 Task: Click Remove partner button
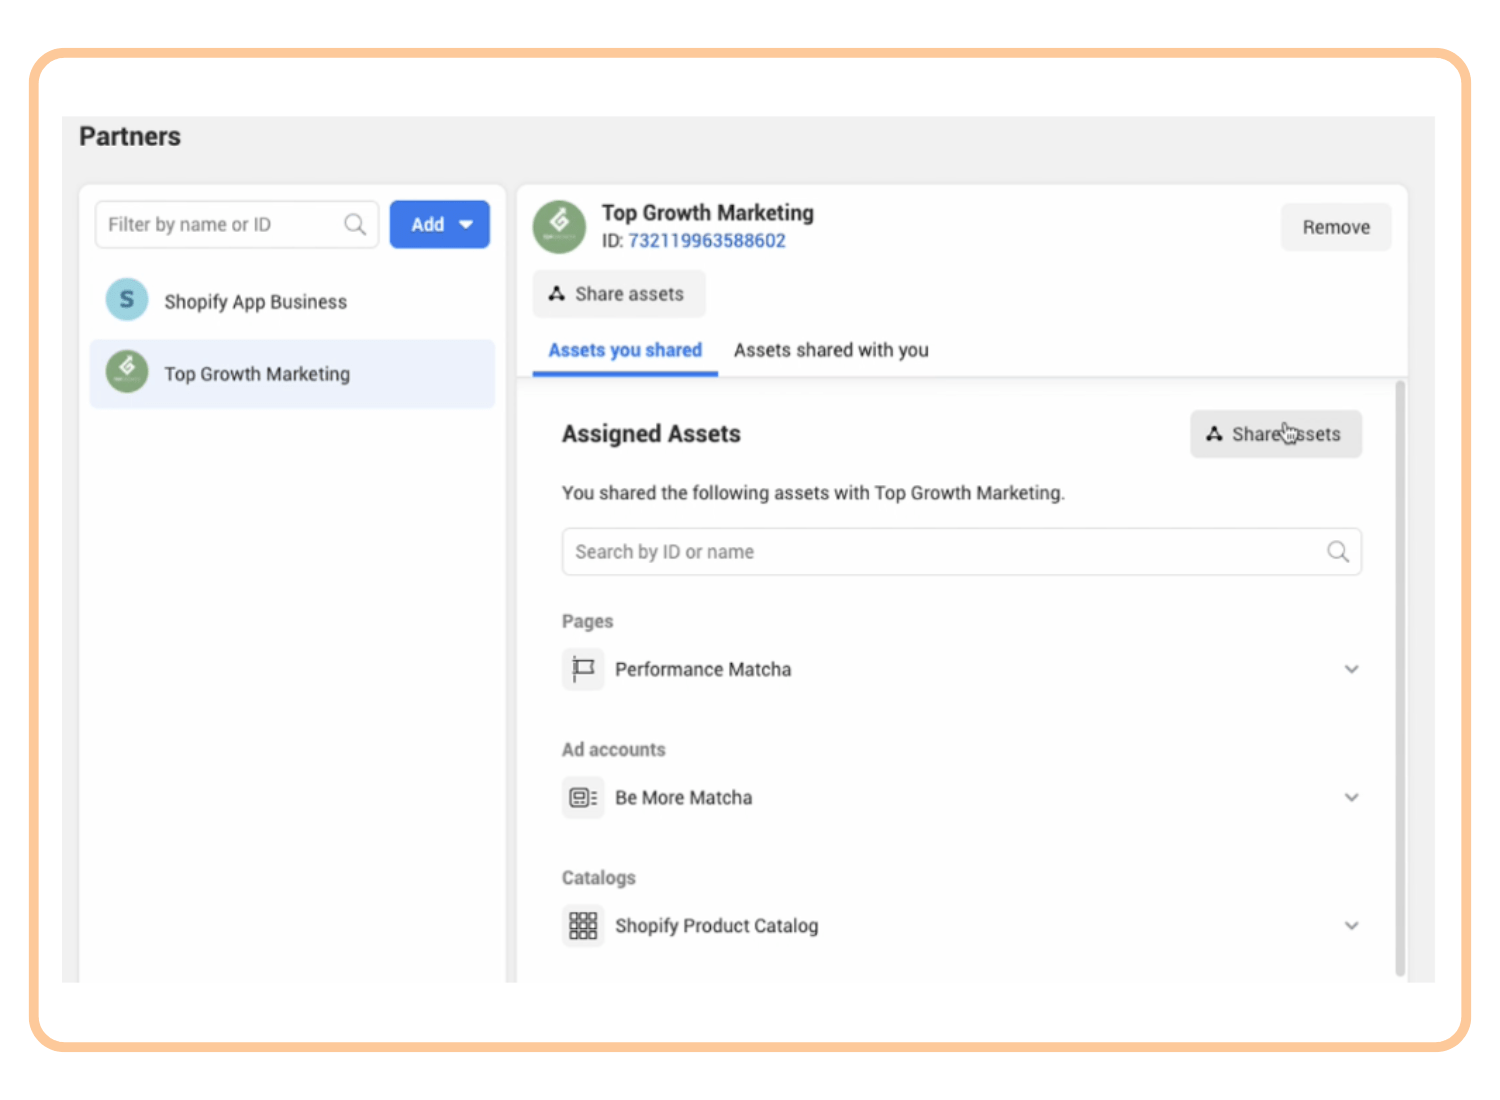tap(1336, 227)
